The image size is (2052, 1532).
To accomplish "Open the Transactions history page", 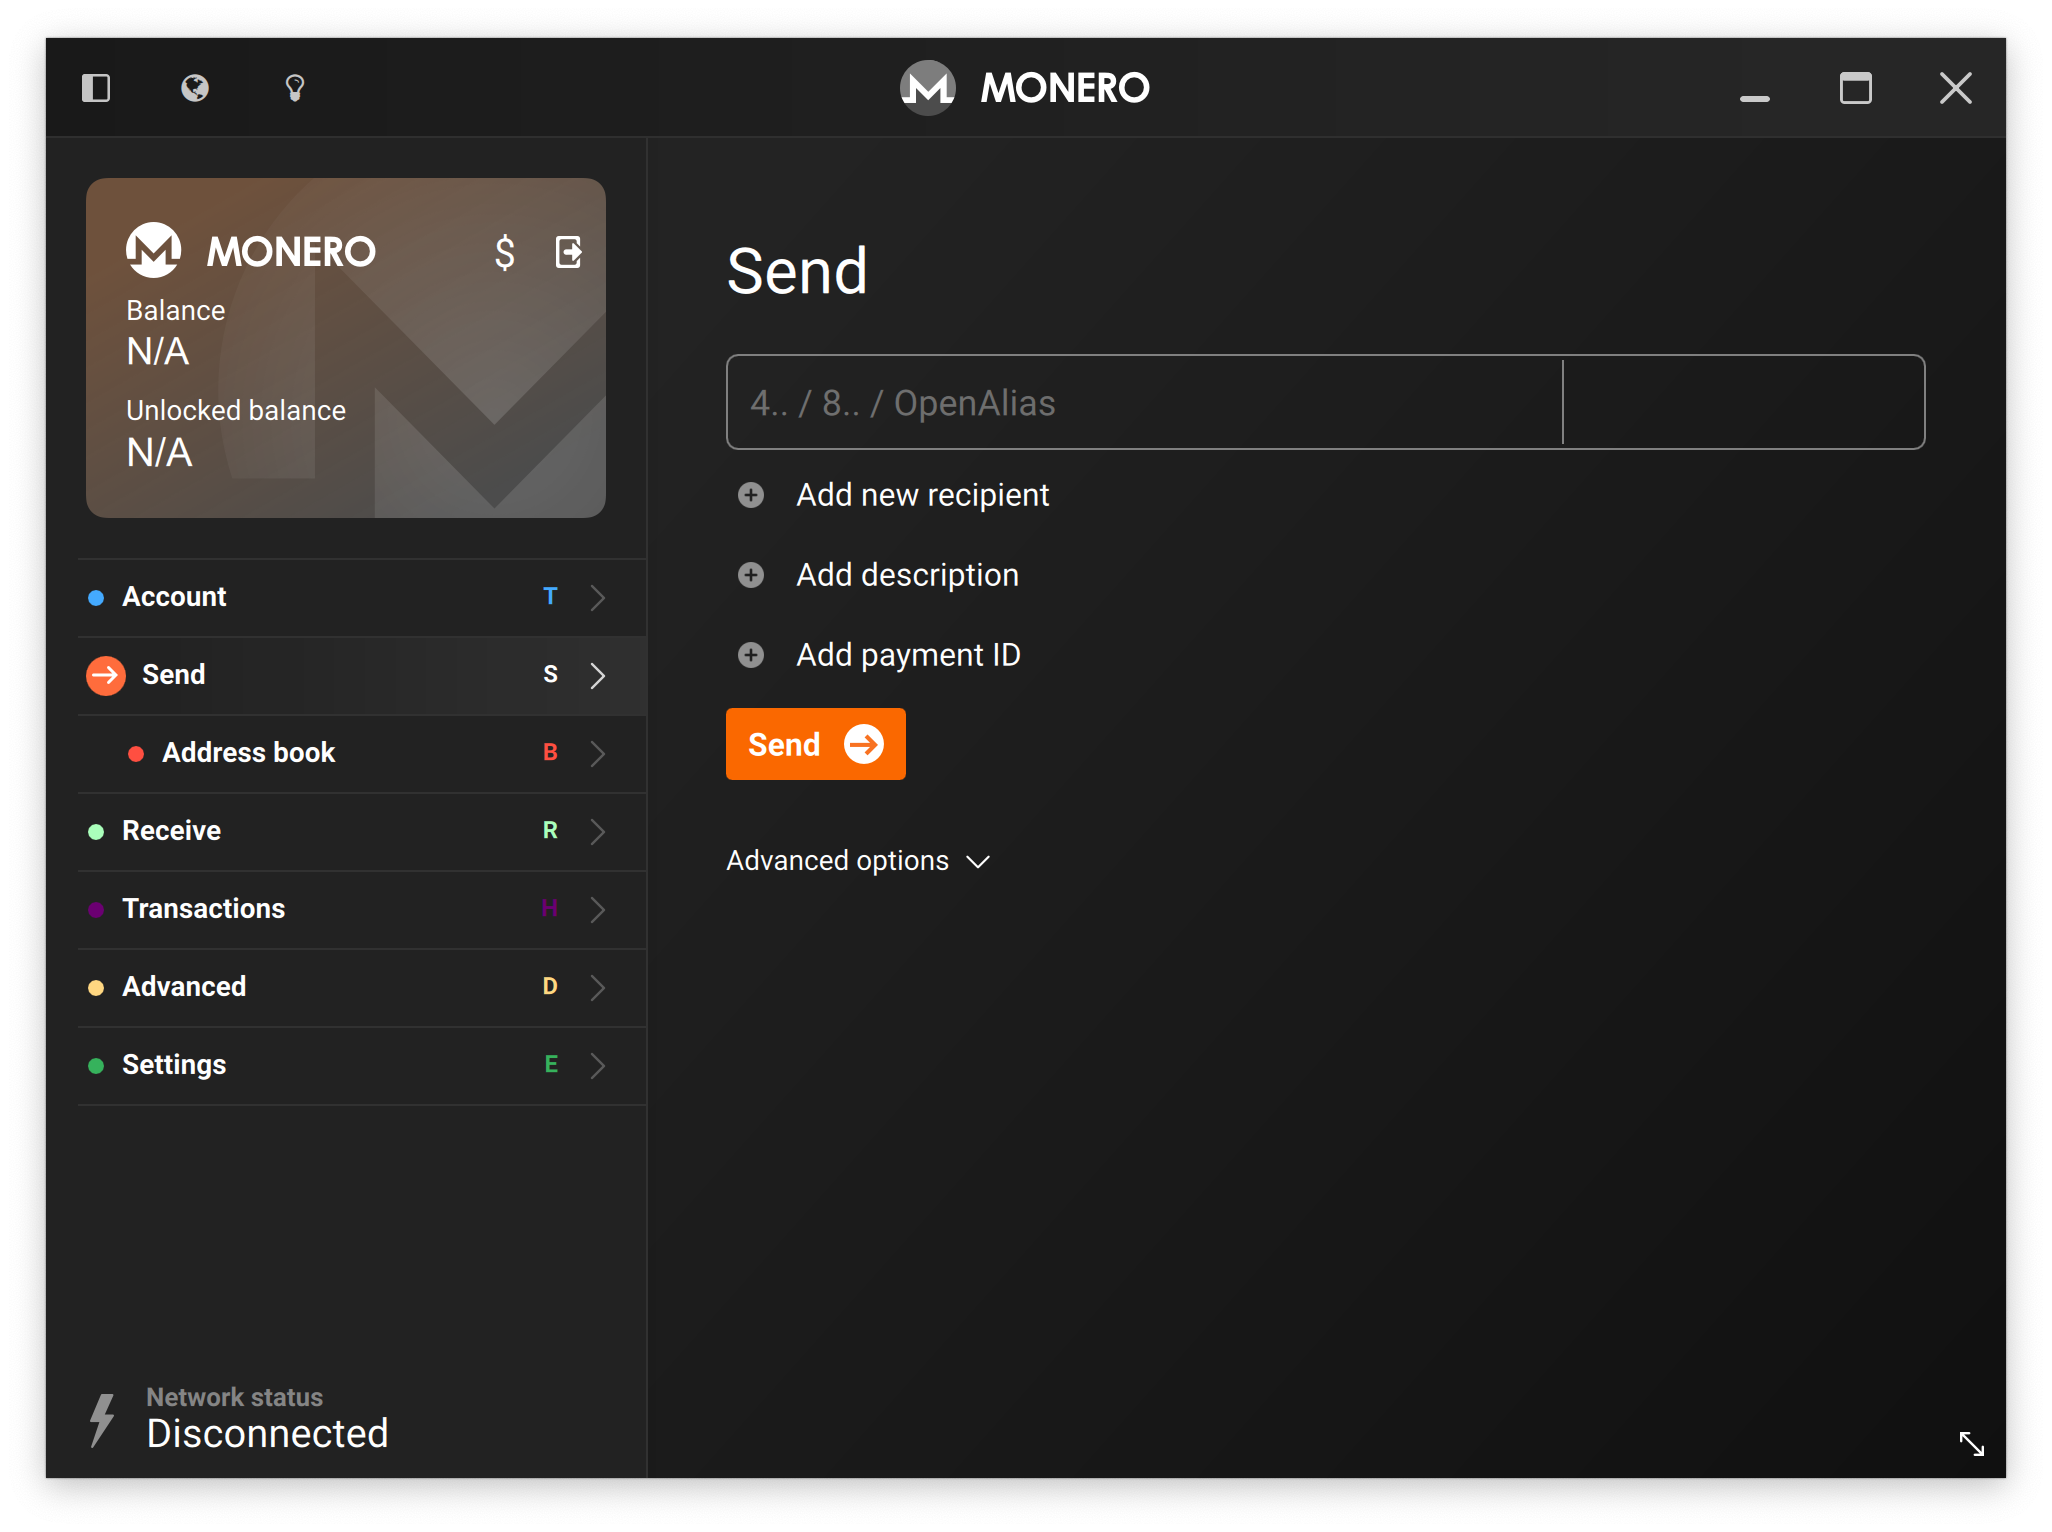I will 362,909.
